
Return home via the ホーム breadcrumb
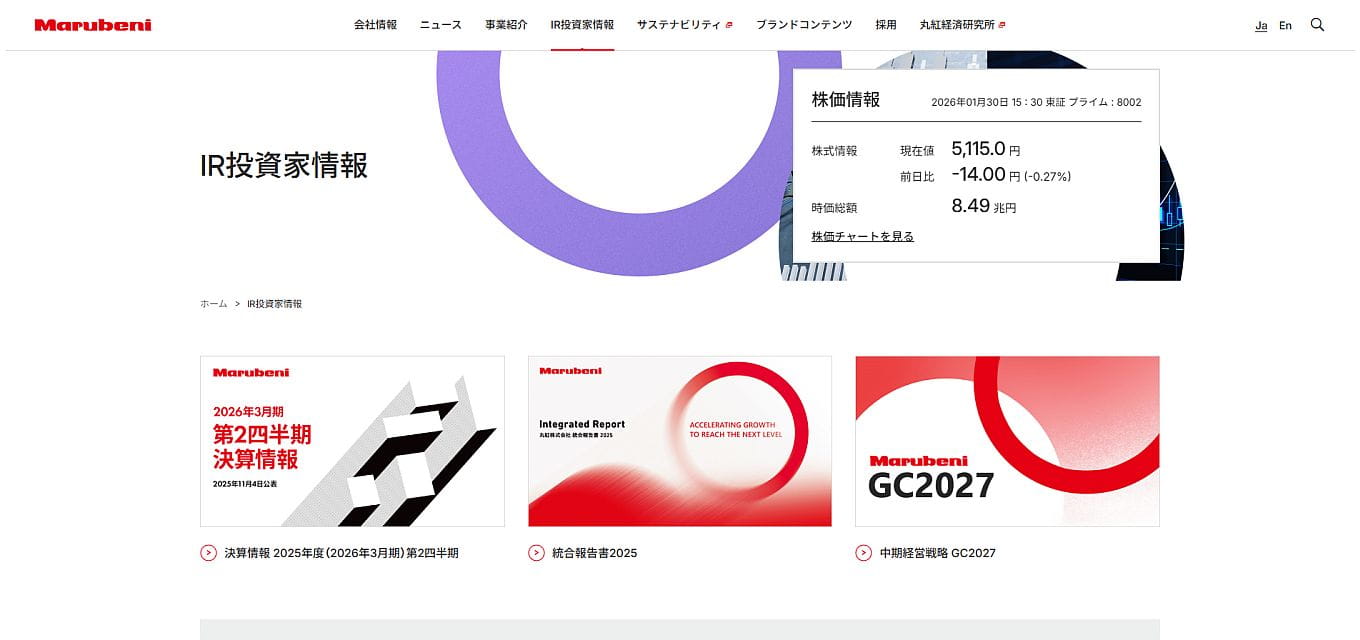pos(211,303)
